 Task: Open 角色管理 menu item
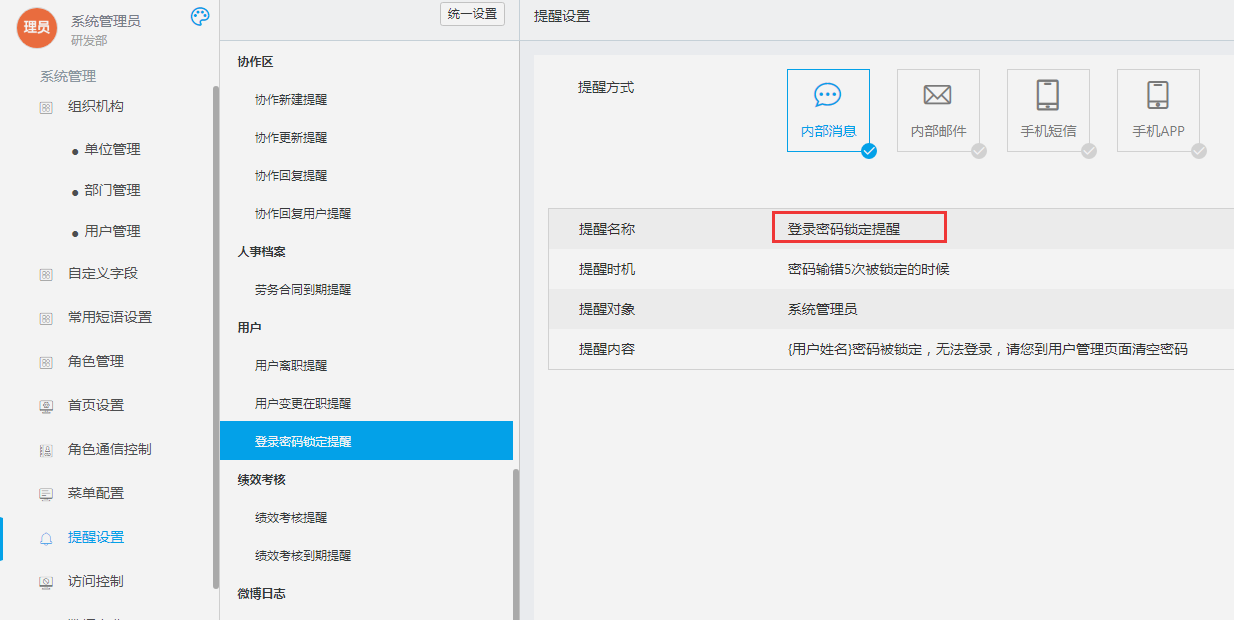[x=96, y=361]
